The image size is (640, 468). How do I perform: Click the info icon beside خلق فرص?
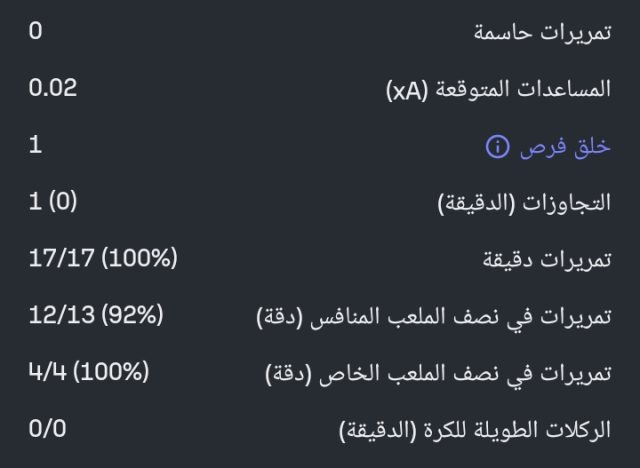click(x=497, y=147)
